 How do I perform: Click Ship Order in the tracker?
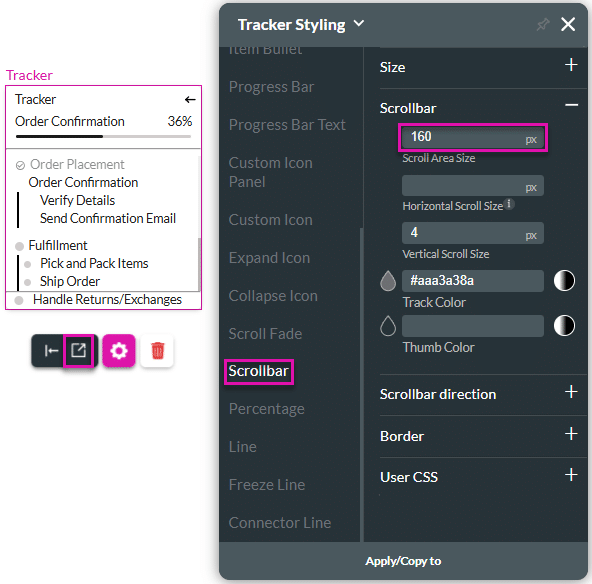(x=70, y=282)
